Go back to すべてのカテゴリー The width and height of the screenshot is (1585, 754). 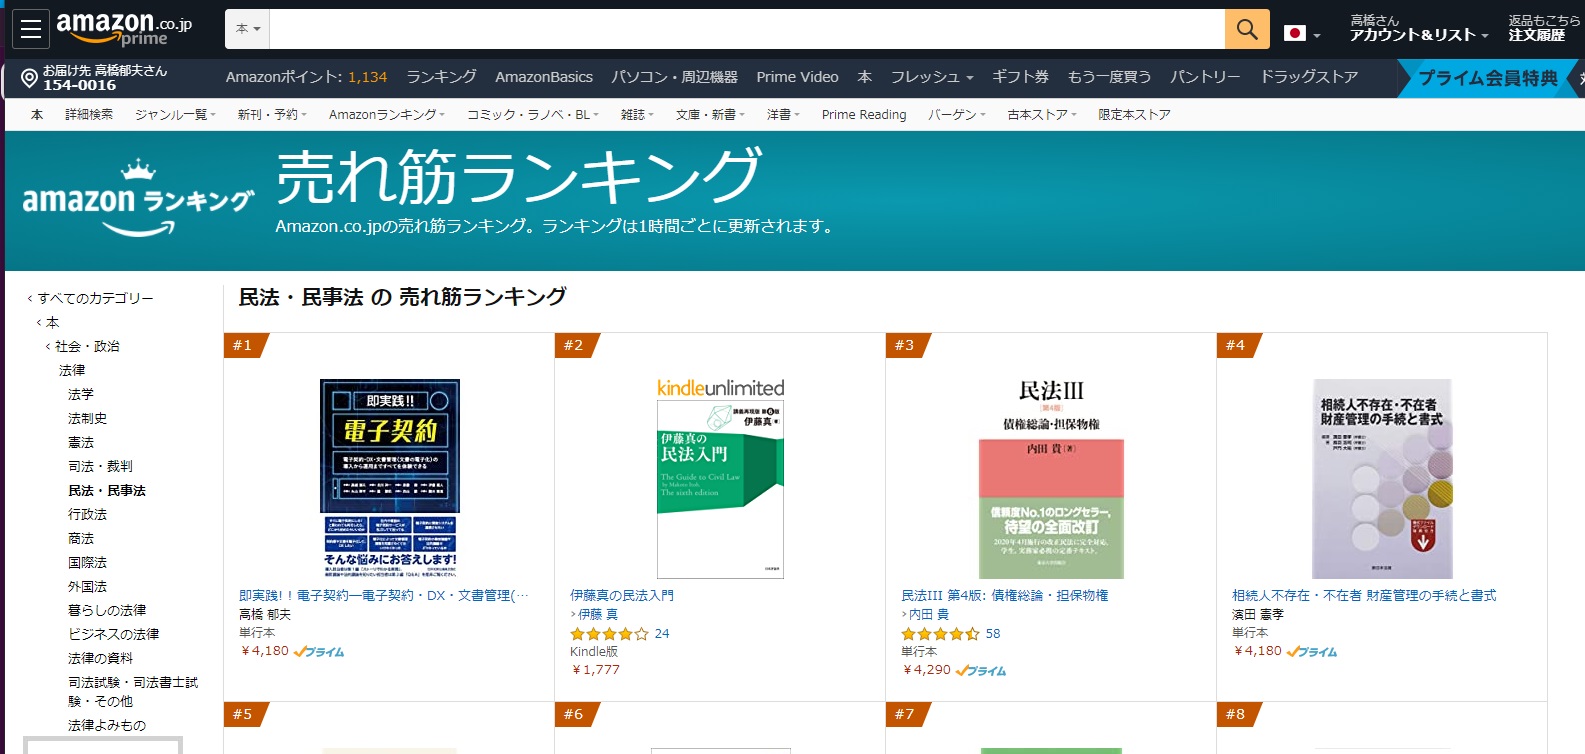pos(95,298)
